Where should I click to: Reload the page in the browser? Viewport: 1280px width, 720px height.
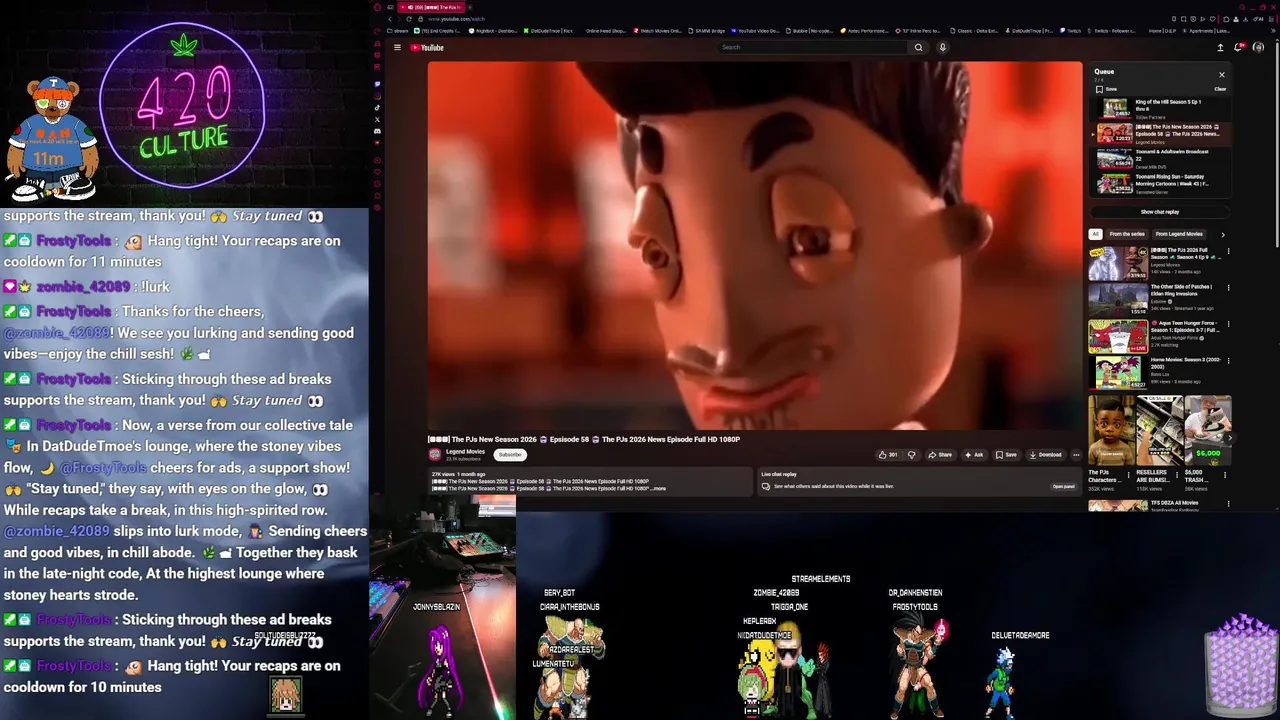point(409,19)
